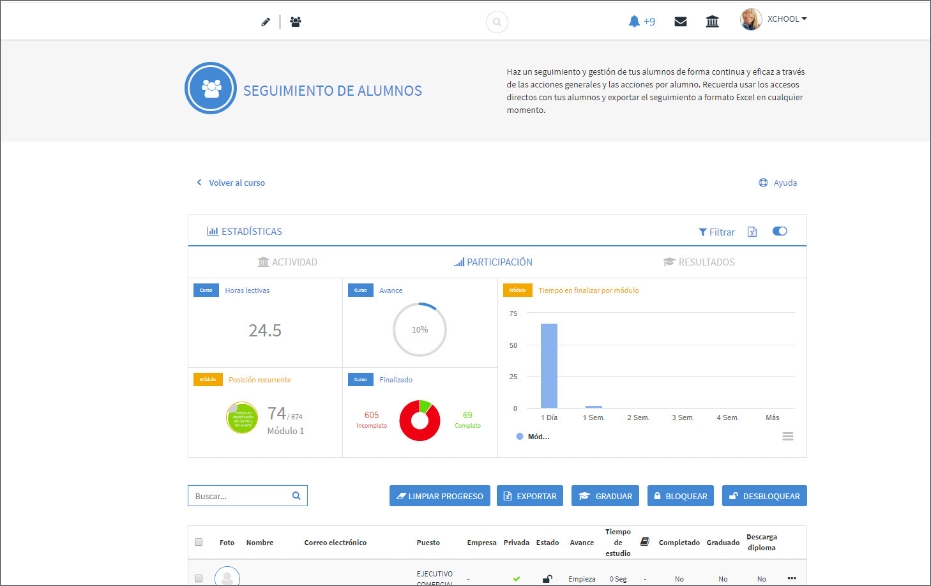Click the magnifier icon in Buscar field
931x586 pixels.
[x=296, y=496]
